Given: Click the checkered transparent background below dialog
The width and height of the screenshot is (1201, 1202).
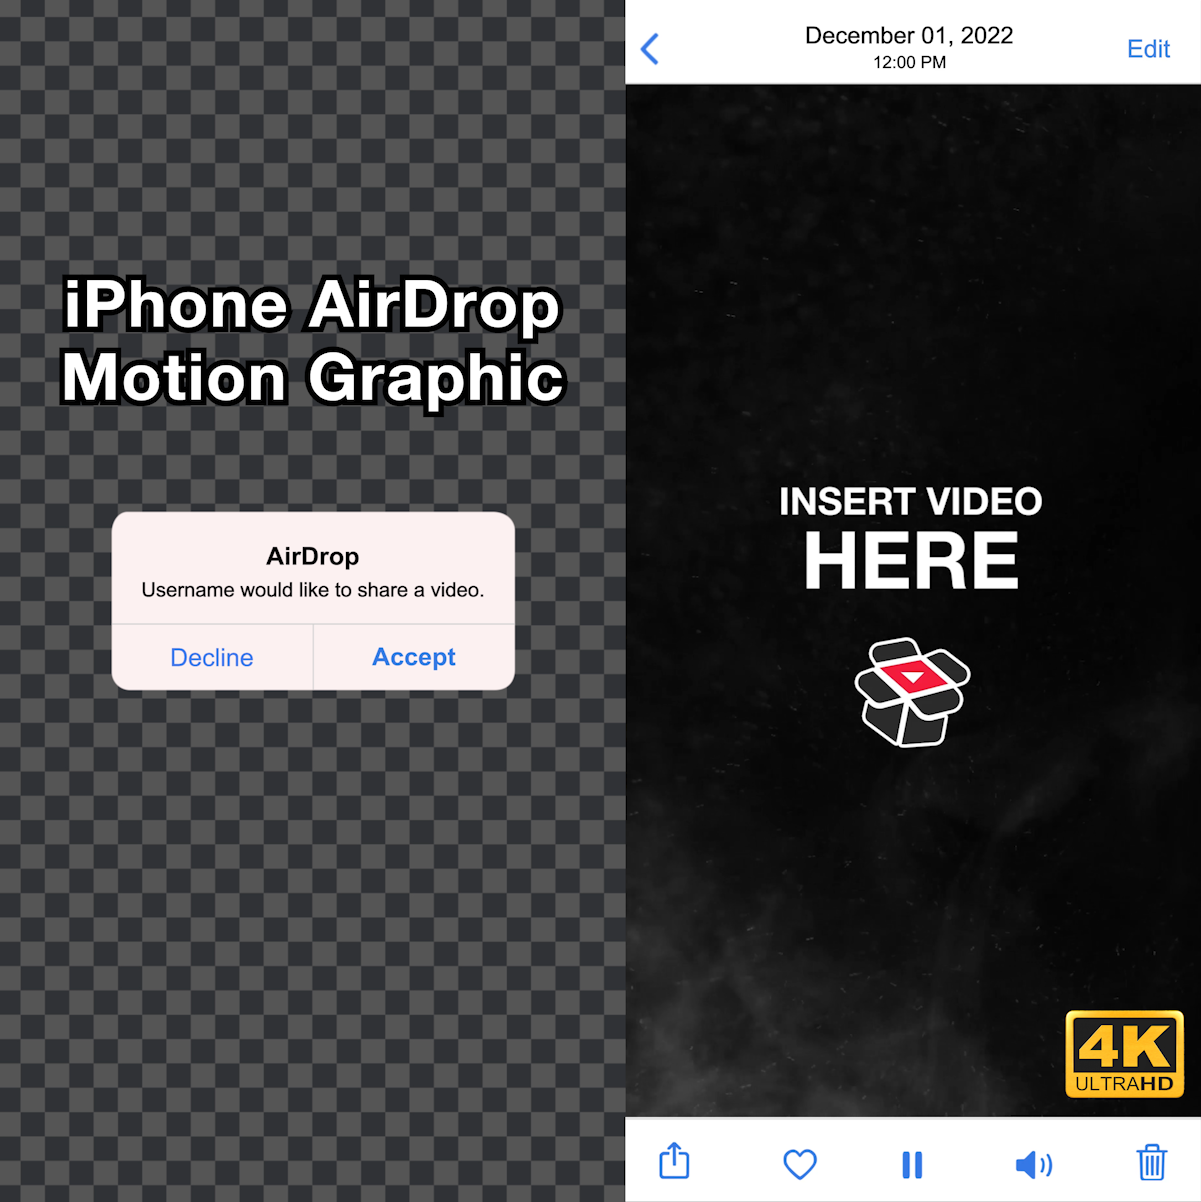Looking at the screenshot, I should point(312,900).
